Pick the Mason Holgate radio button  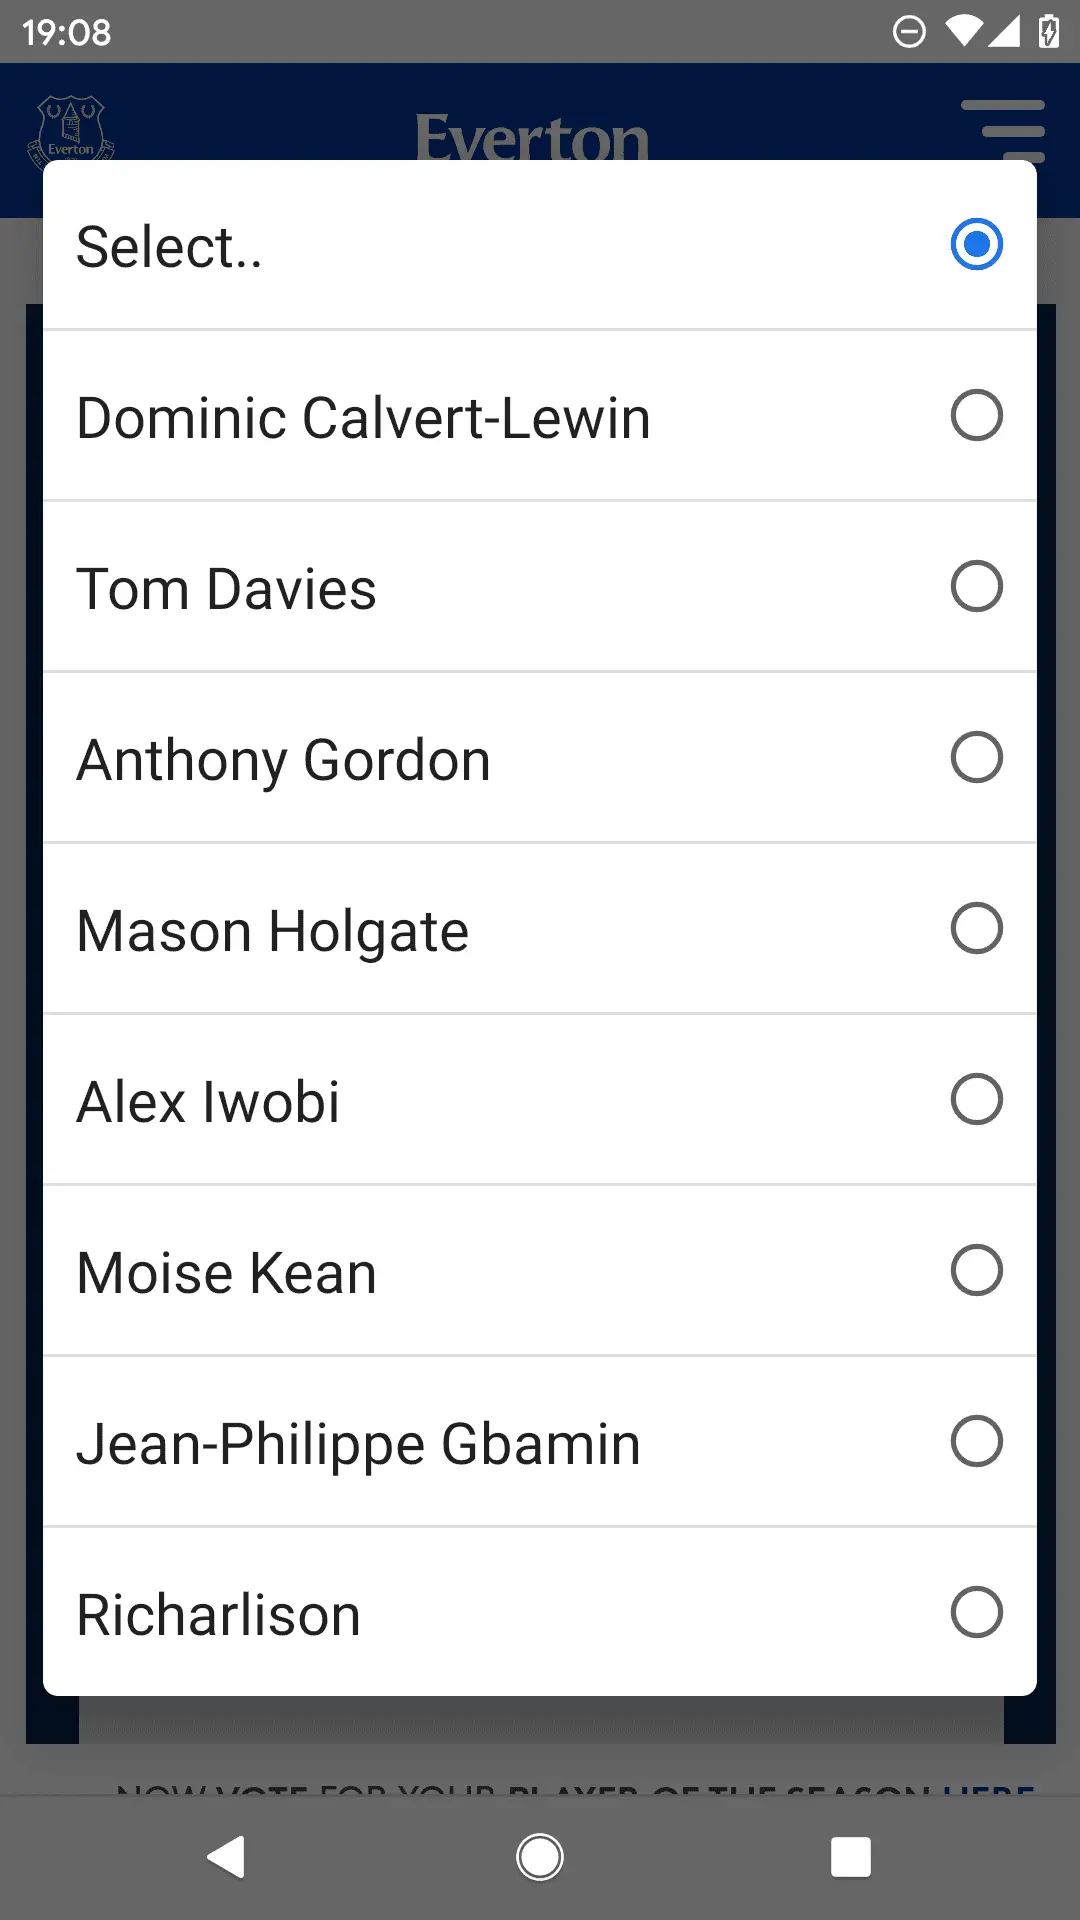976,929
